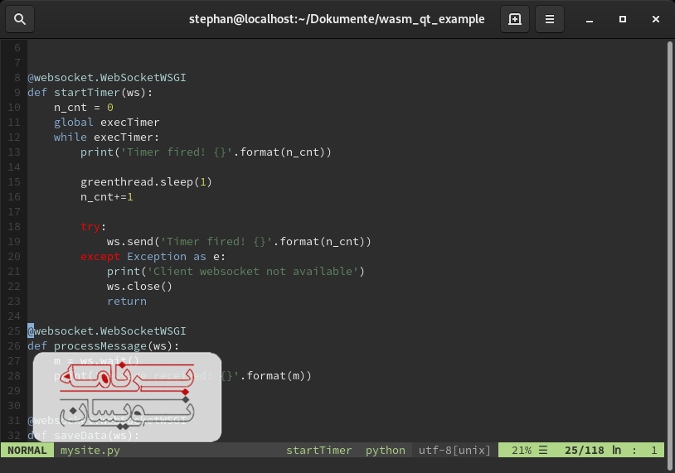
Task: Click the utf-8[unix] encoding indicator
Action: pos(454,450)
